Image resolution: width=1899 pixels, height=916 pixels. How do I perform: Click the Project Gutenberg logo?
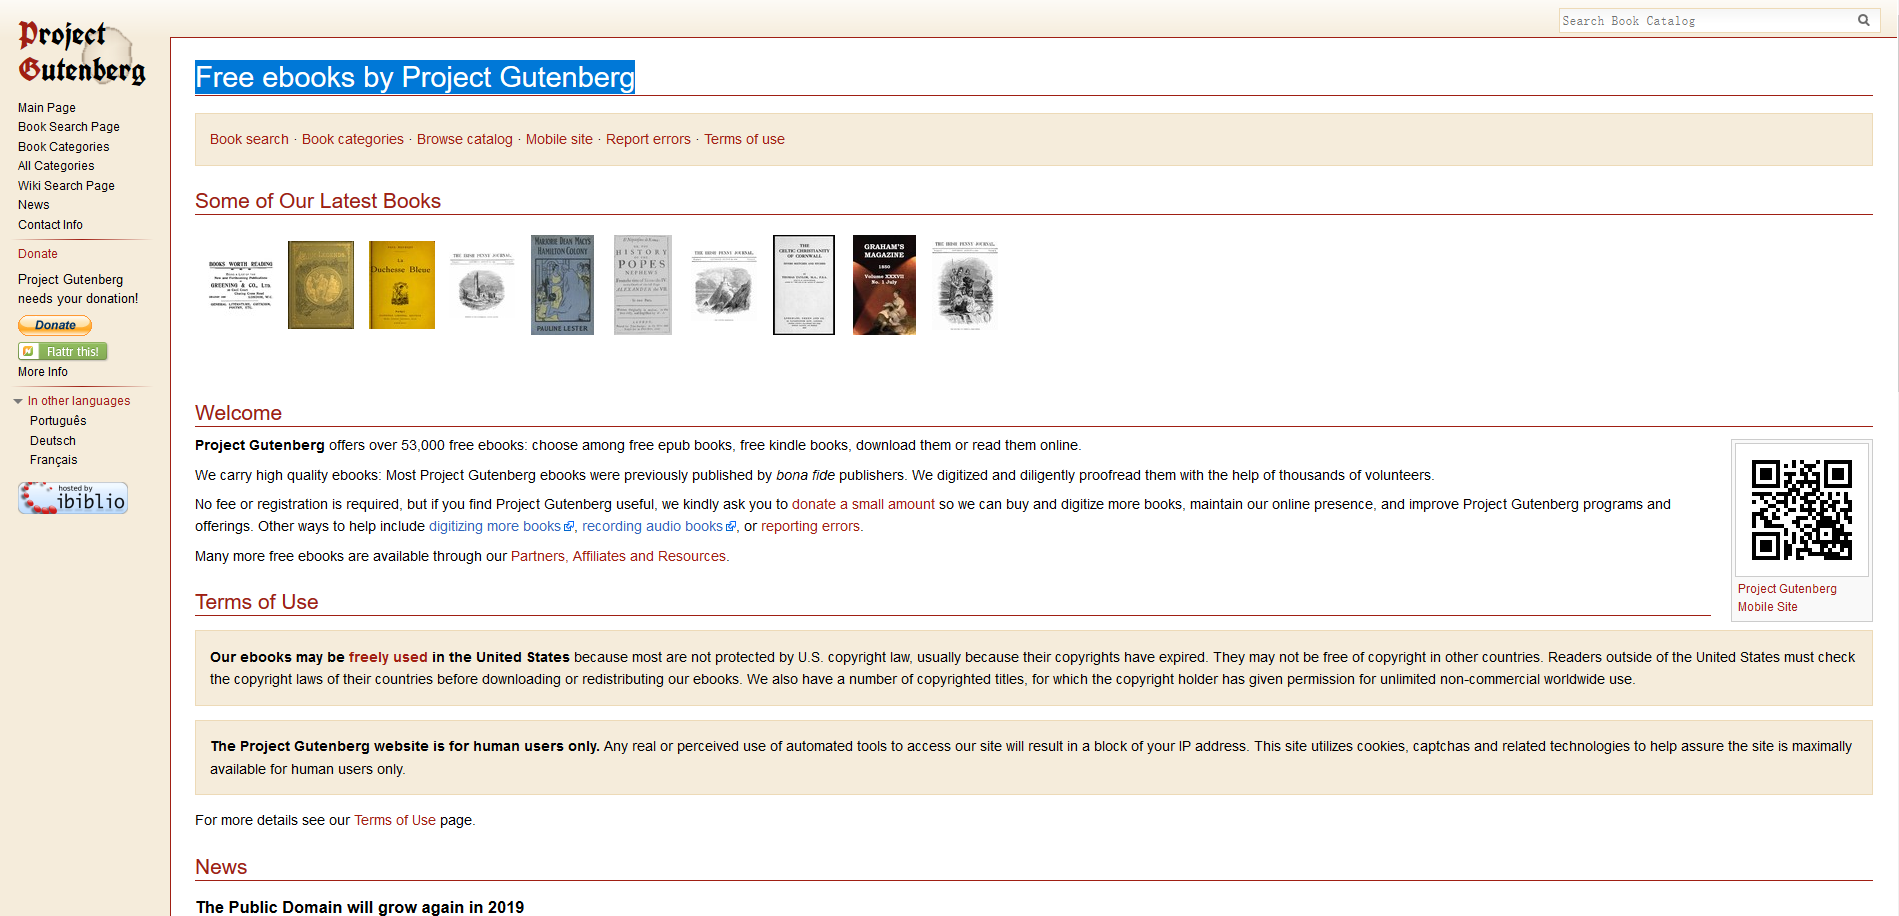click(82, 53)
